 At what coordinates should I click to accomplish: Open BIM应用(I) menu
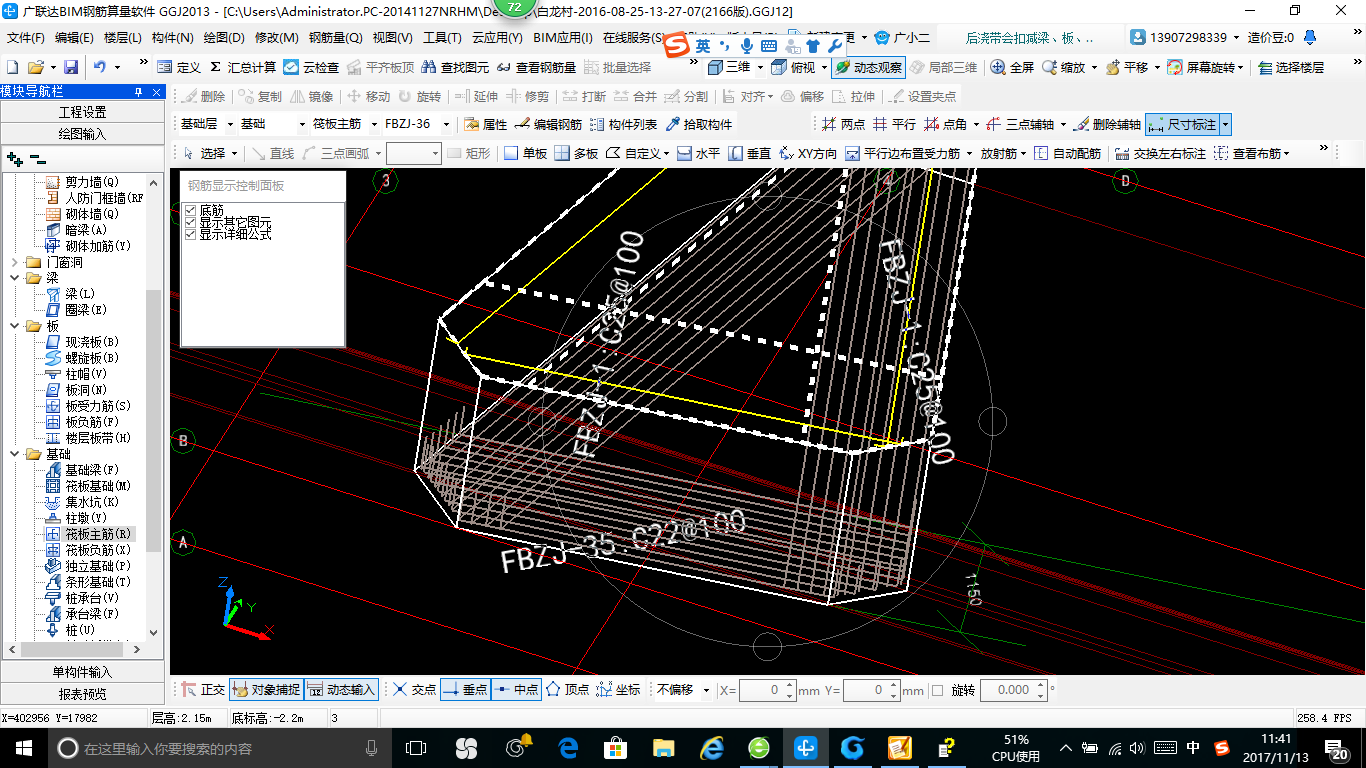point(563,38)
